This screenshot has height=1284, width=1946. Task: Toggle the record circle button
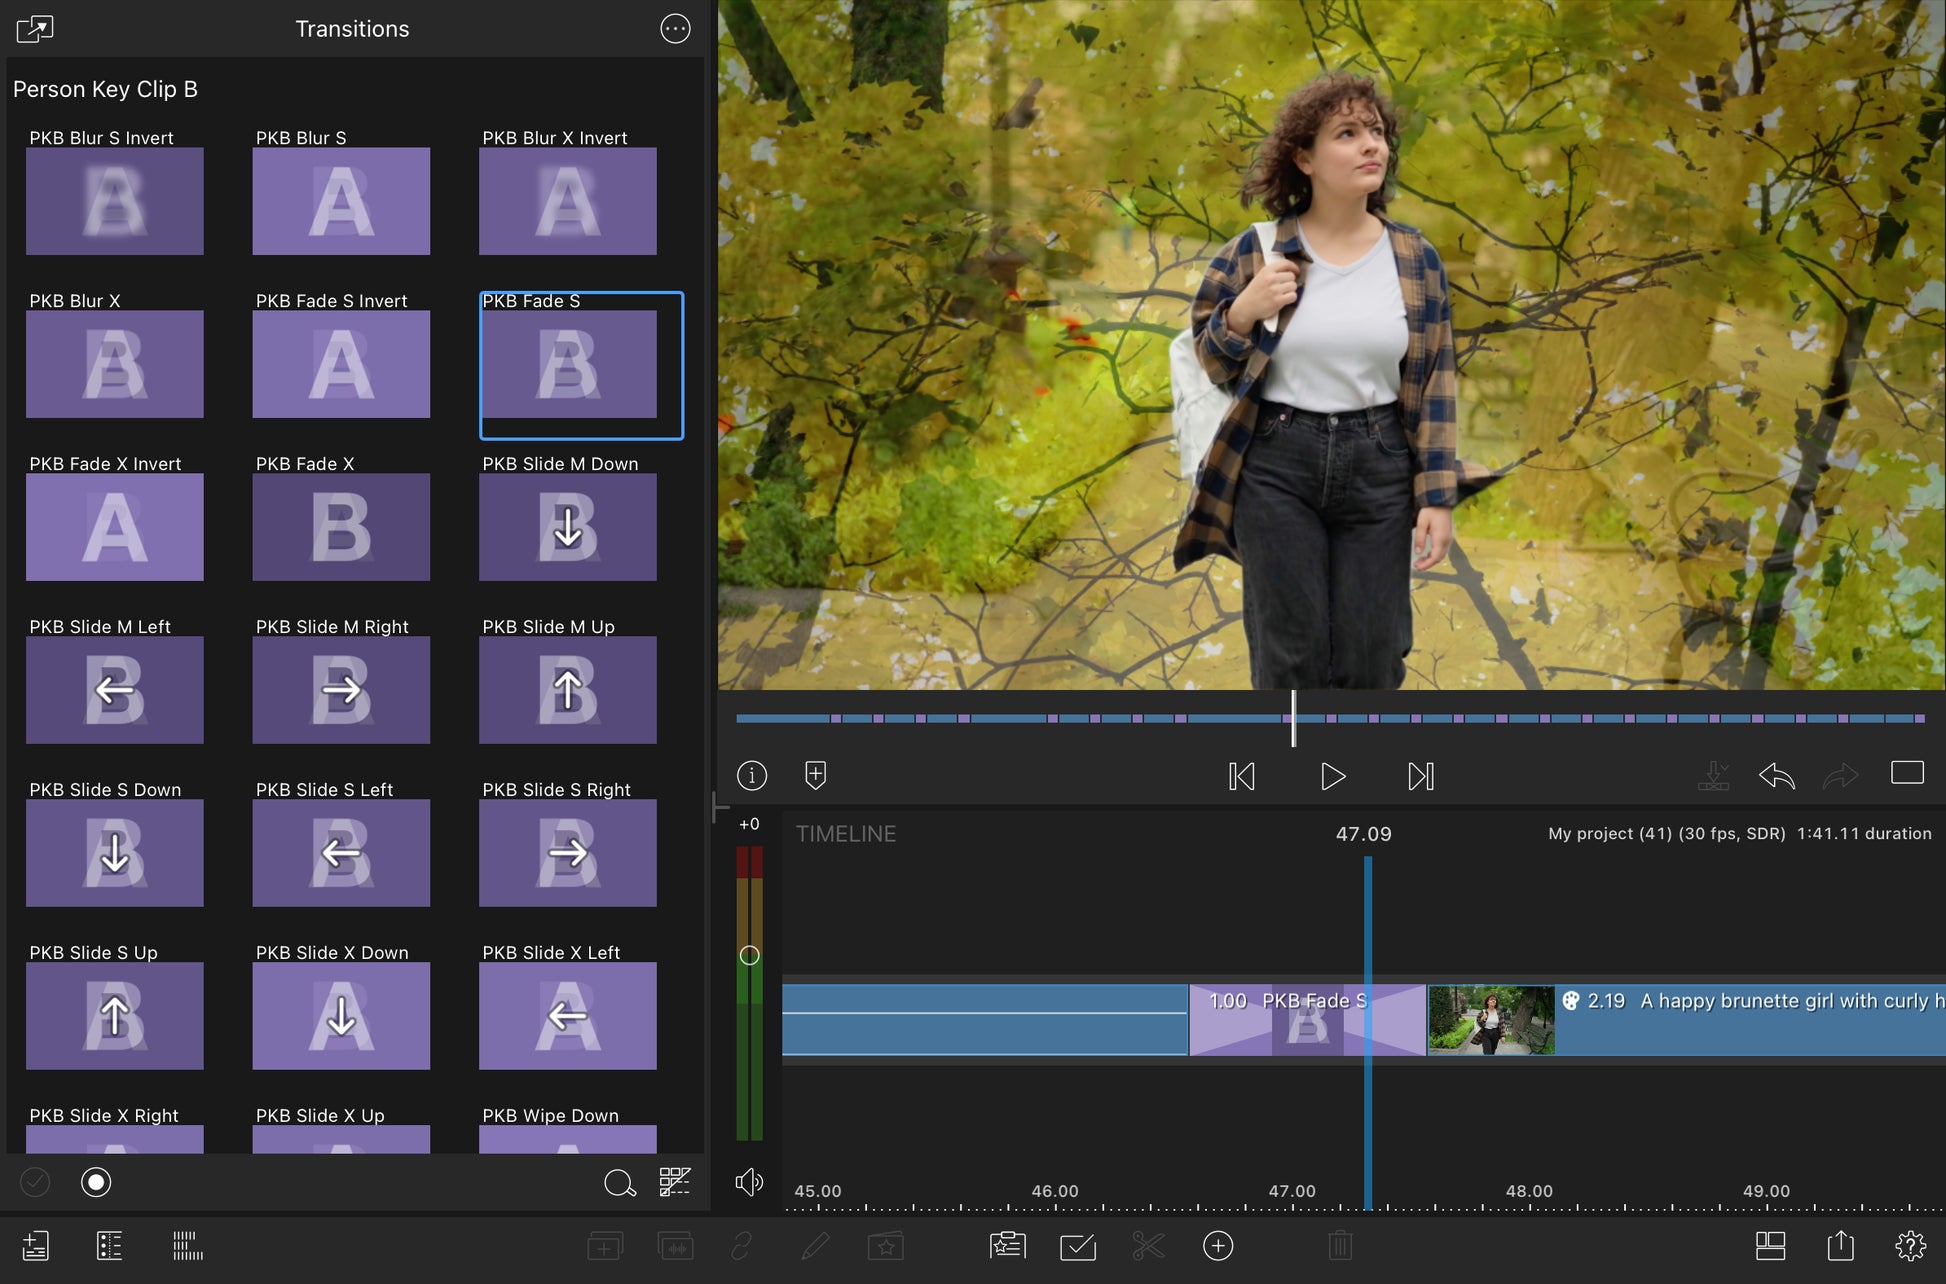[96, 1182]
